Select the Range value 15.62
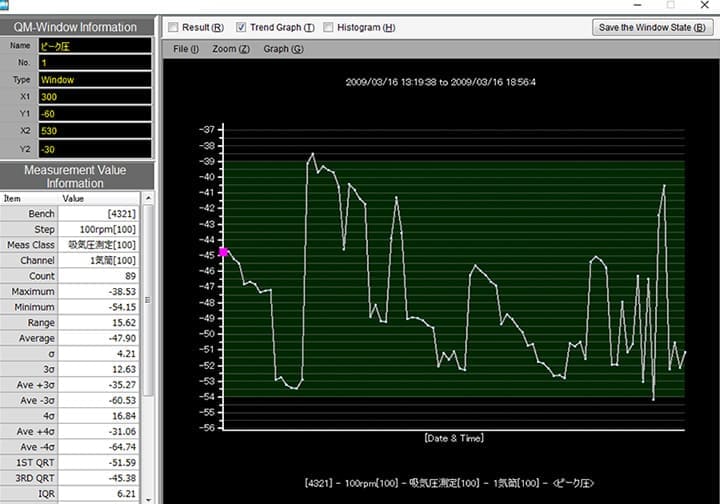This screenshot has height=504, width=720. 99,323
